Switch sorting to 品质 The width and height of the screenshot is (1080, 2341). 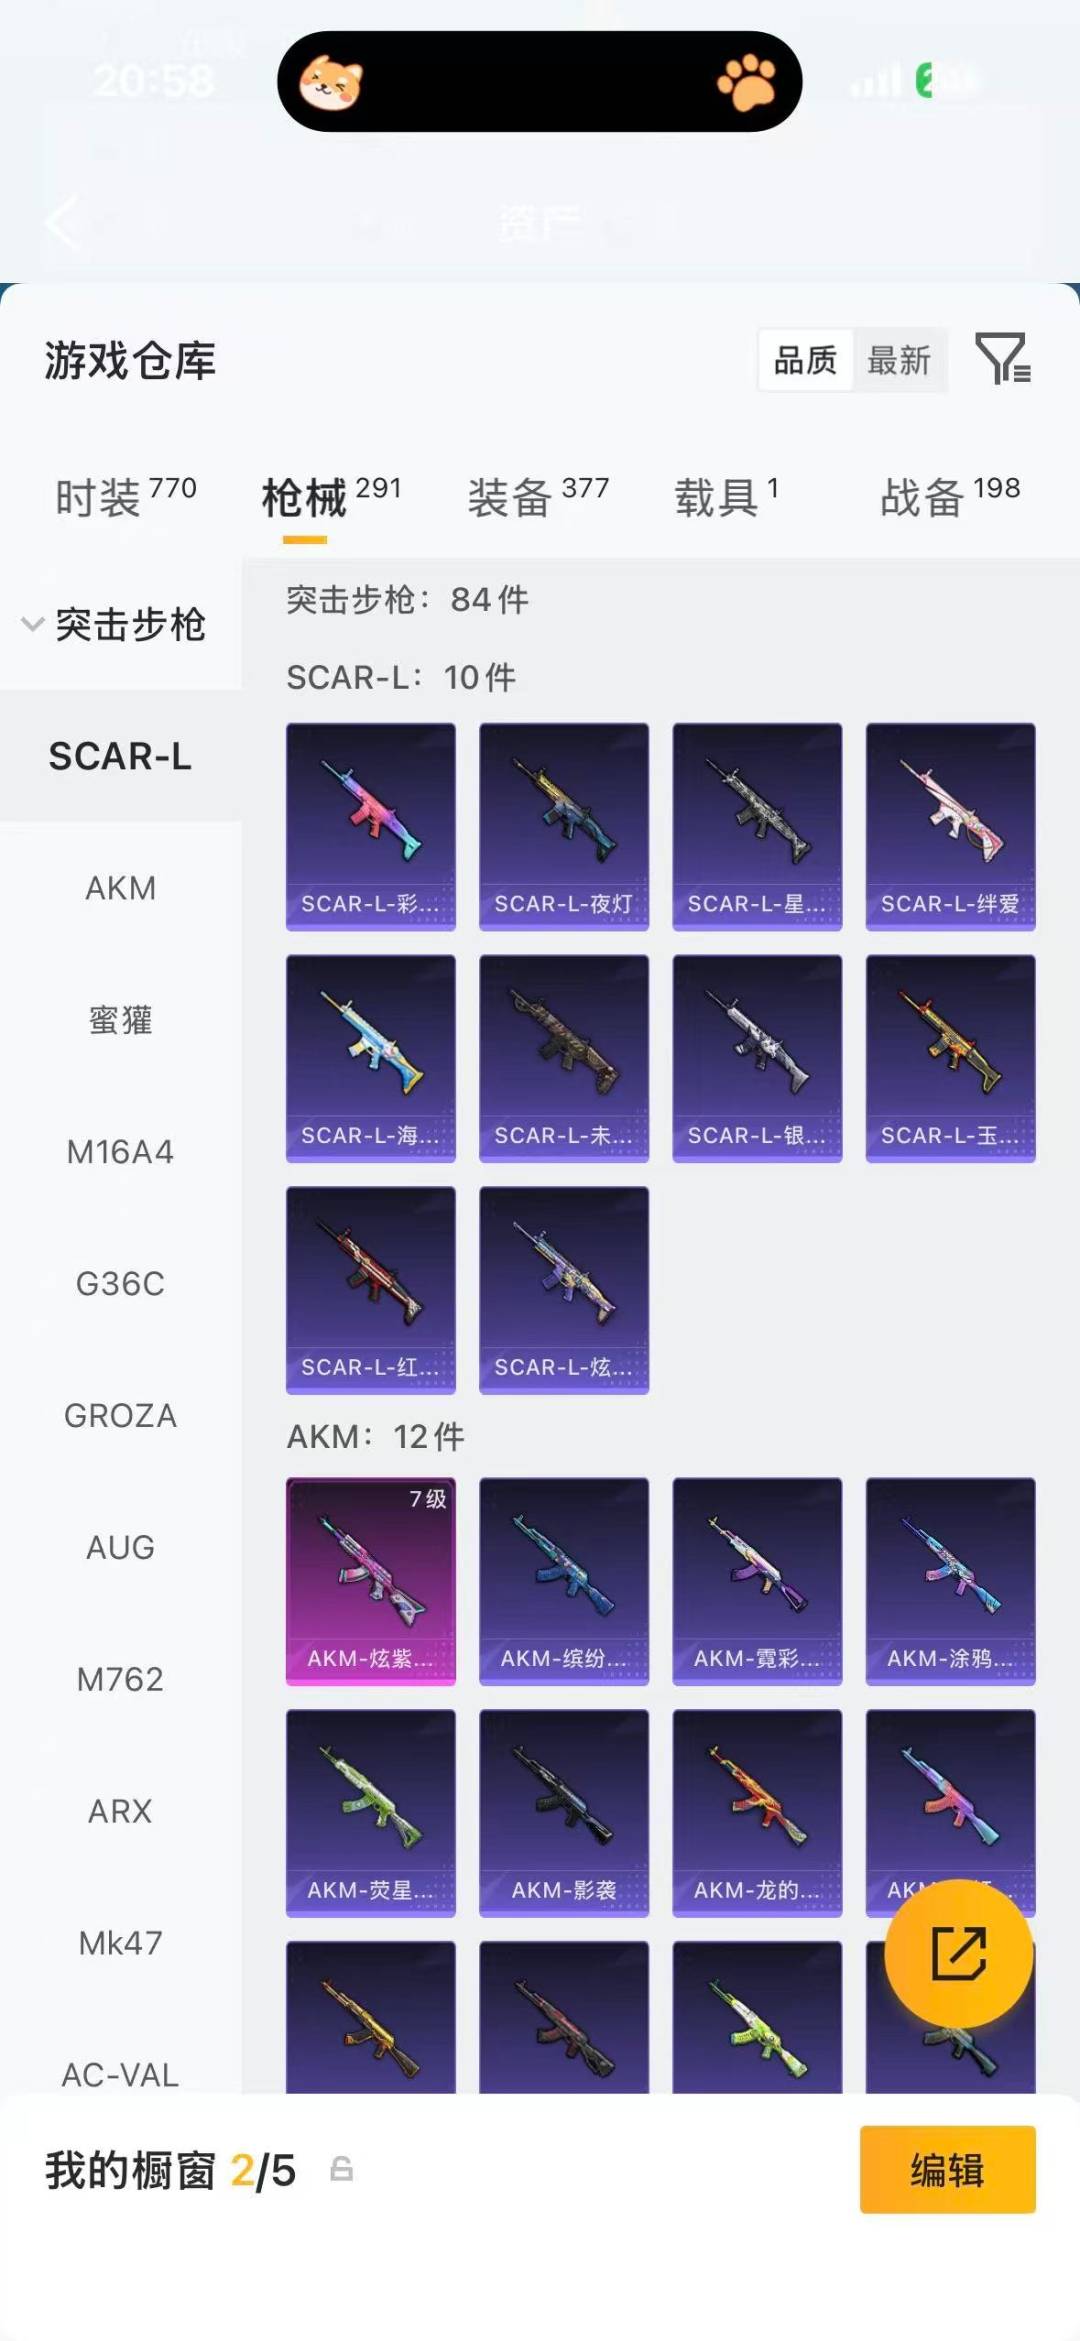click(x=805, y=360)
